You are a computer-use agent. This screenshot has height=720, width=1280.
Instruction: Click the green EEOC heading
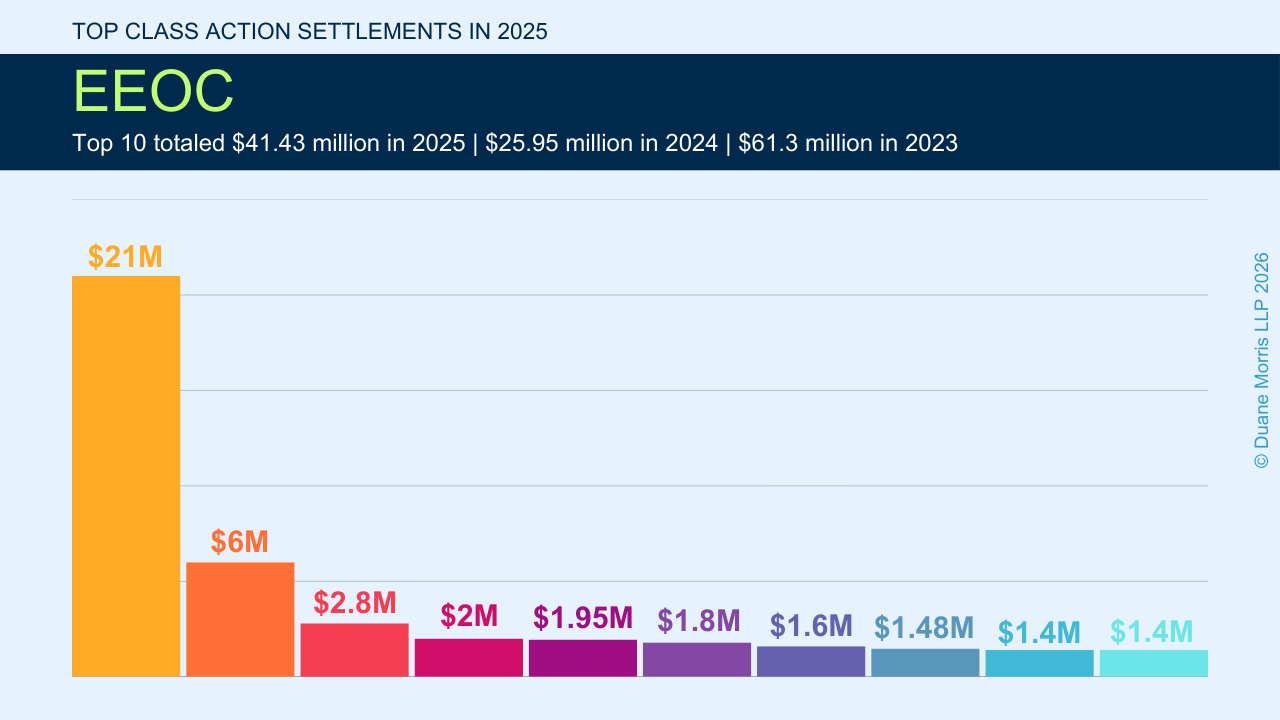(153, 92)
